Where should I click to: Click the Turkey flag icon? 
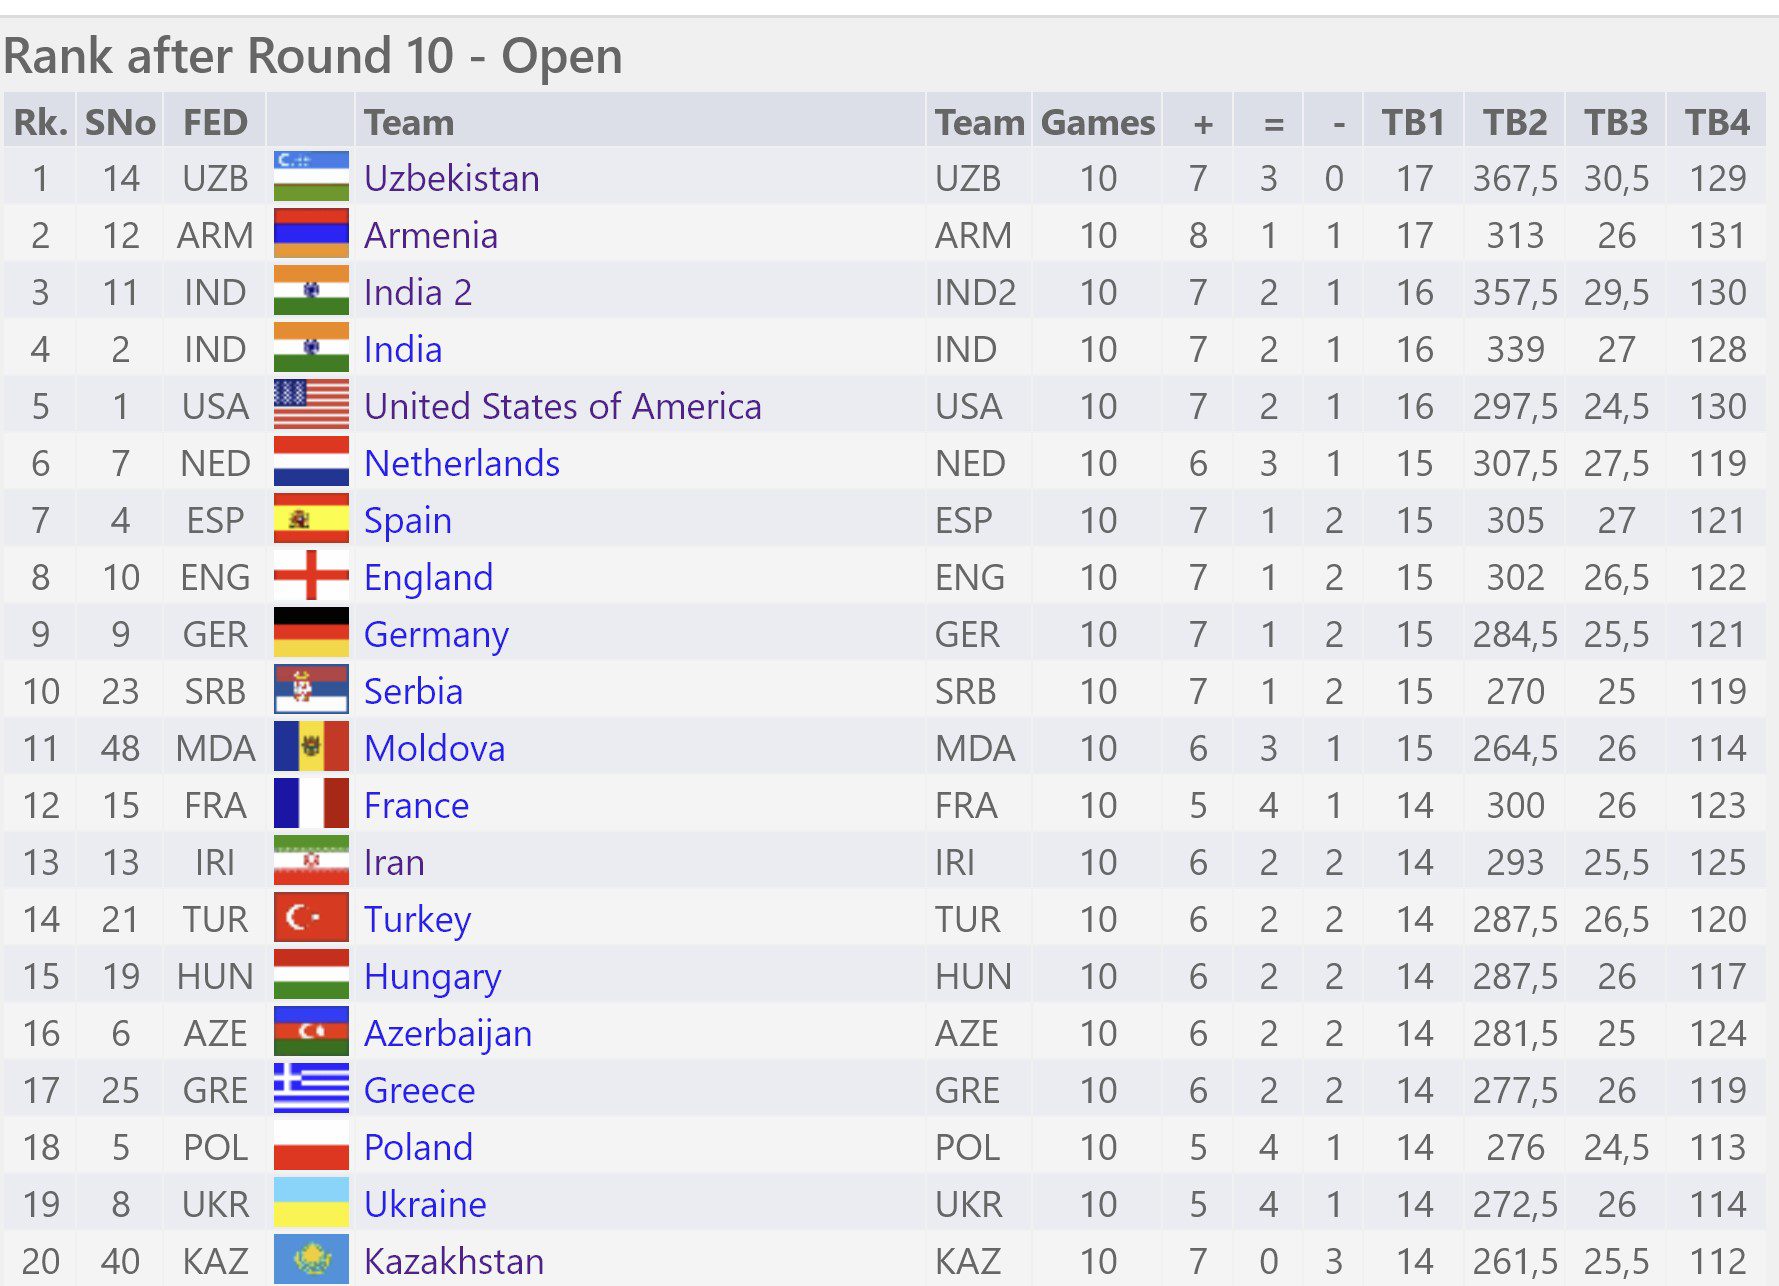(311, 918)
